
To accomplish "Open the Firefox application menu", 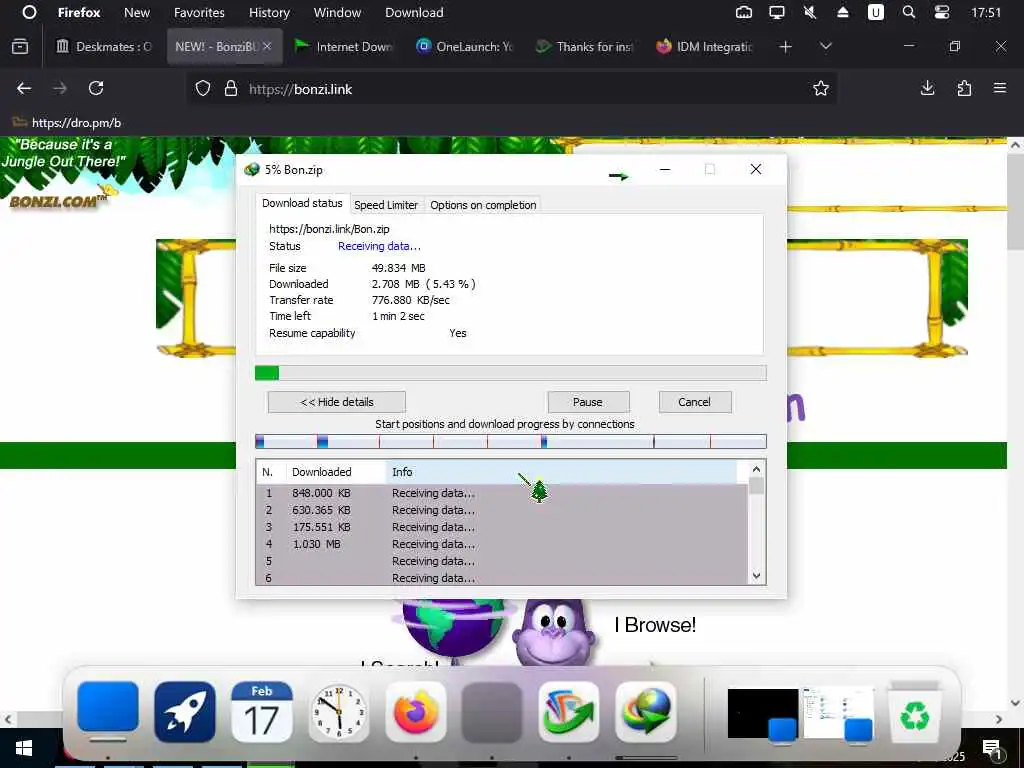I will click(79, 12).
